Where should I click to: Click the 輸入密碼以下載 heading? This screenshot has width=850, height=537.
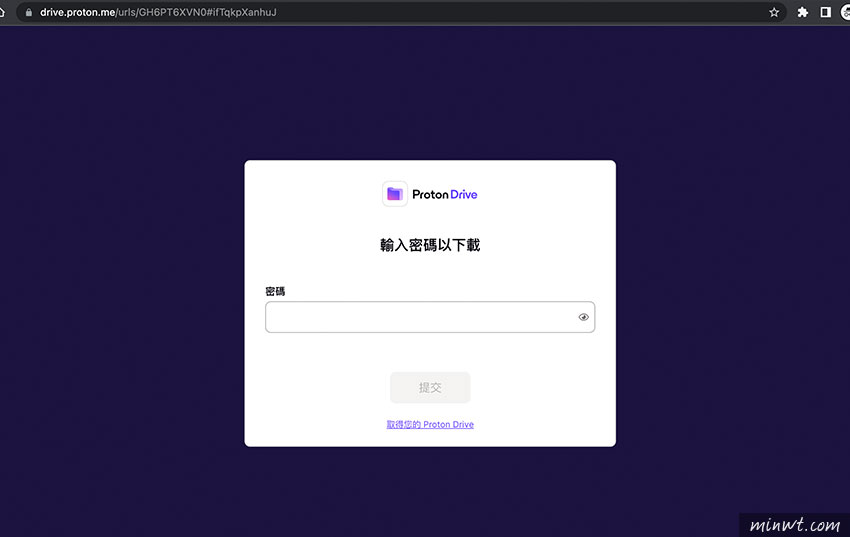click(430, 245)
